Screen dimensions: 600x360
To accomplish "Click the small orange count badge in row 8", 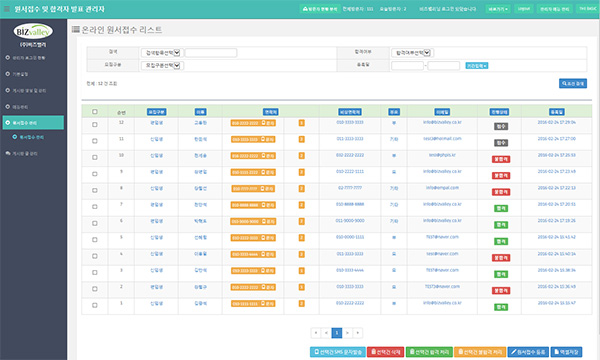I will [302, 189].
